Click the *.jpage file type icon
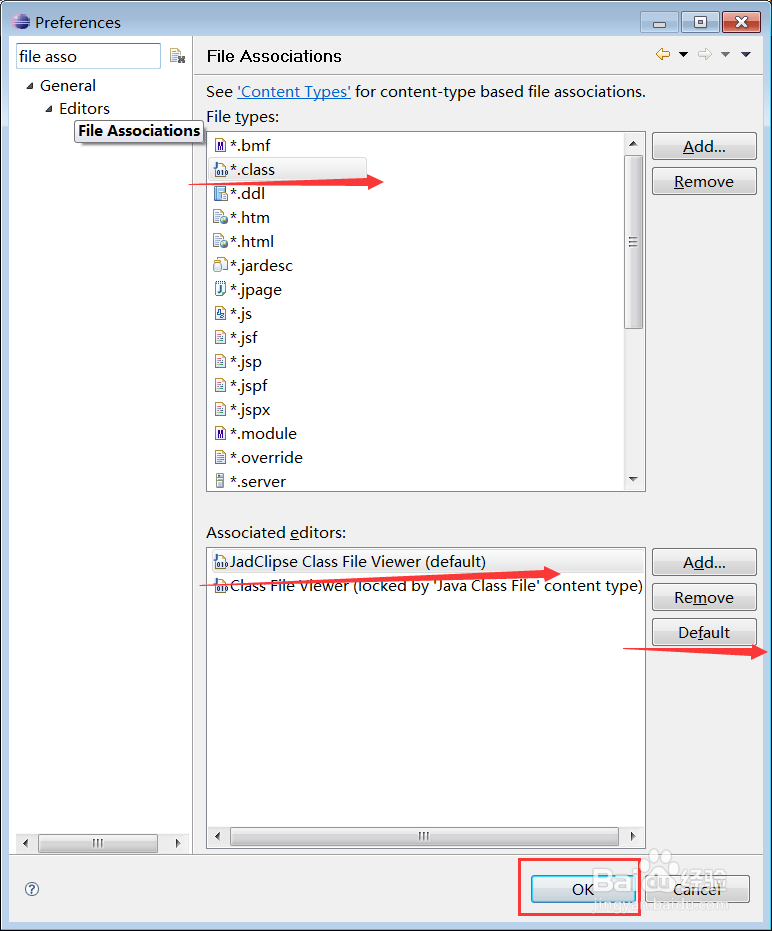The height and width of the screenshot is (931, 772). click(220, 290)
